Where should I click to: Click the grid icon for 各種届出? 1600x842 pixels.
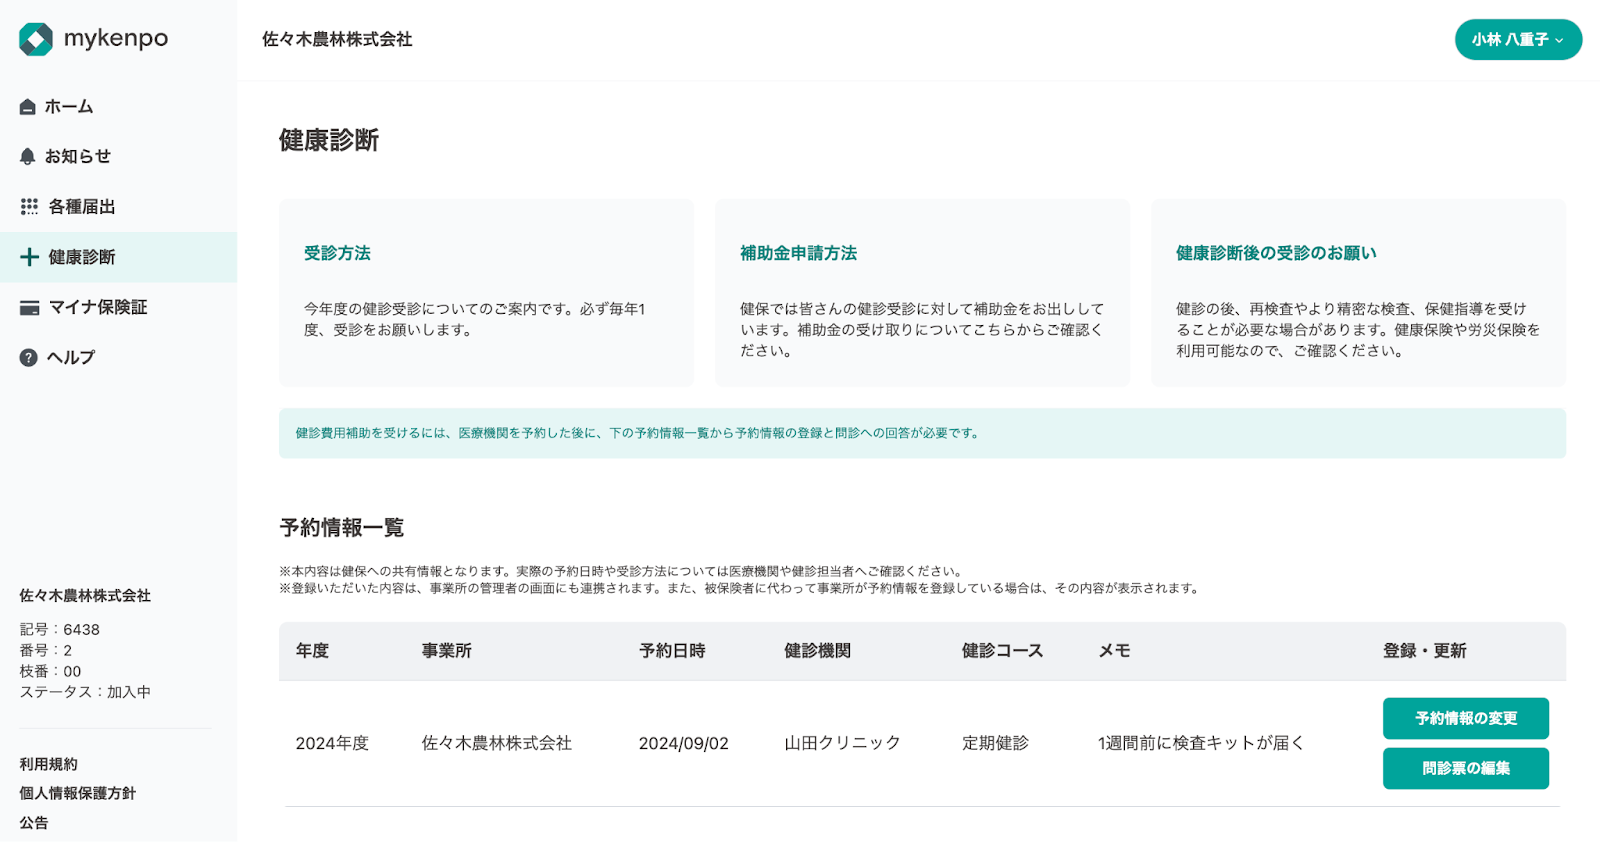[29, 207]
